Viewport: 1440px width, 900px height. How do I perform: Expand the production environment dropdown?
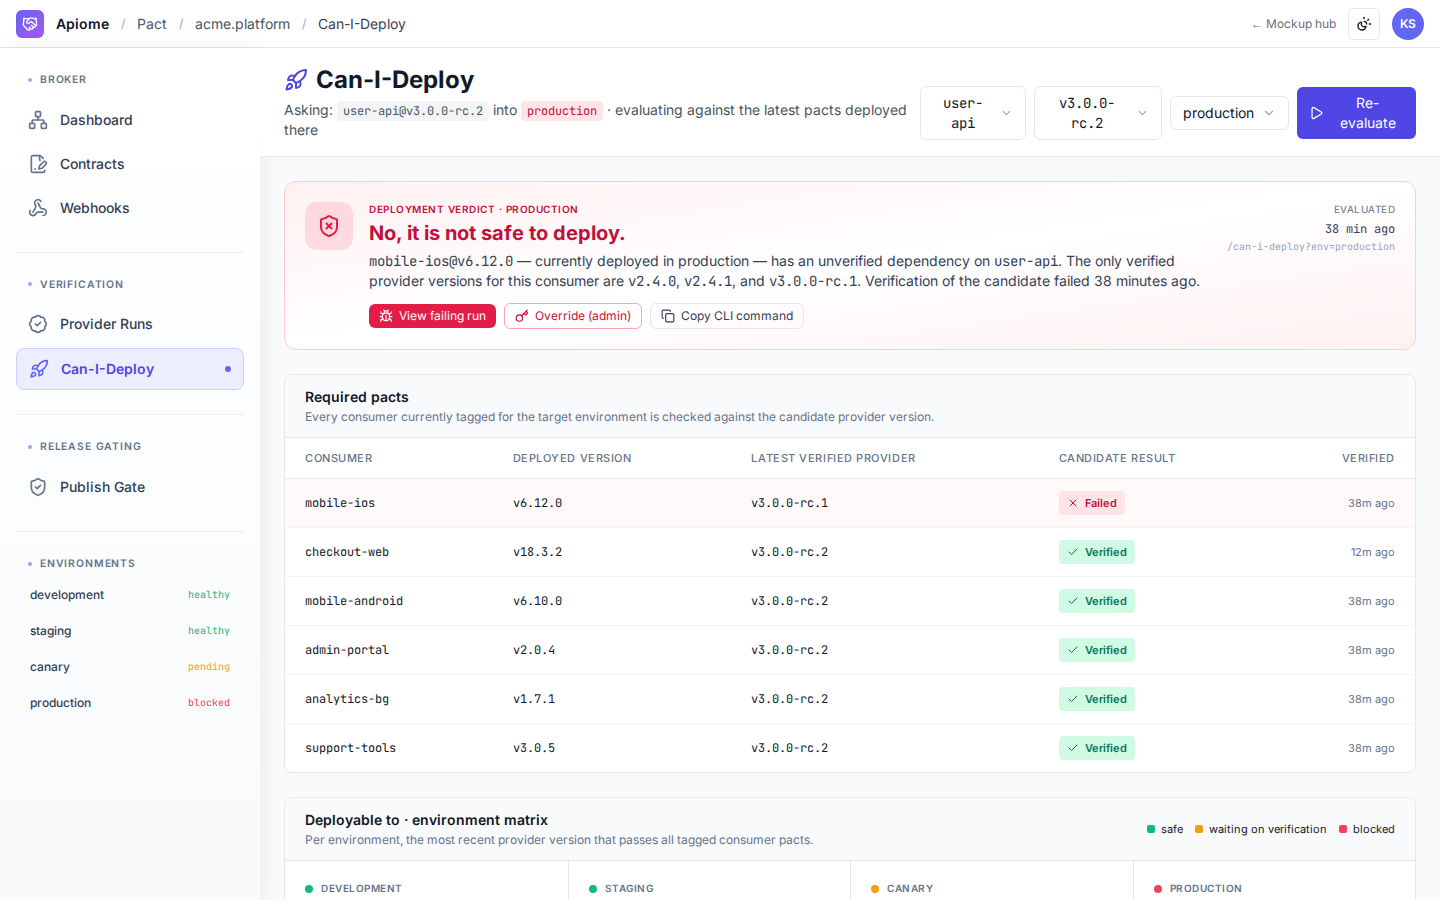[x=1229, y=113]
